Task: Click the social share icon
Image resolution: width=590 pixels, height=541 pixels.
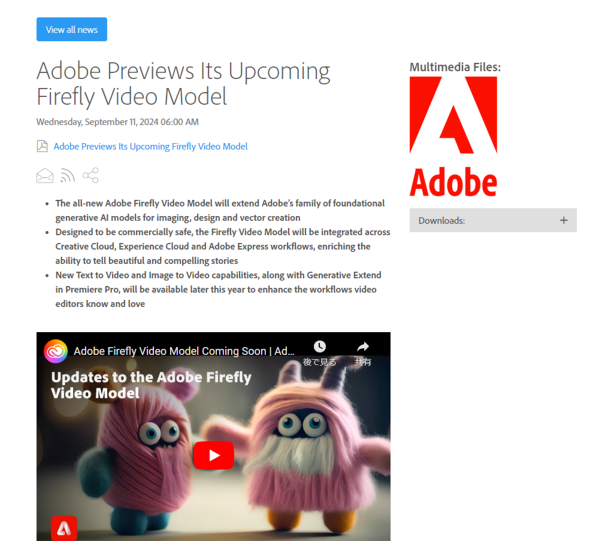Action: pyautogui.click(x=91, y=175)
